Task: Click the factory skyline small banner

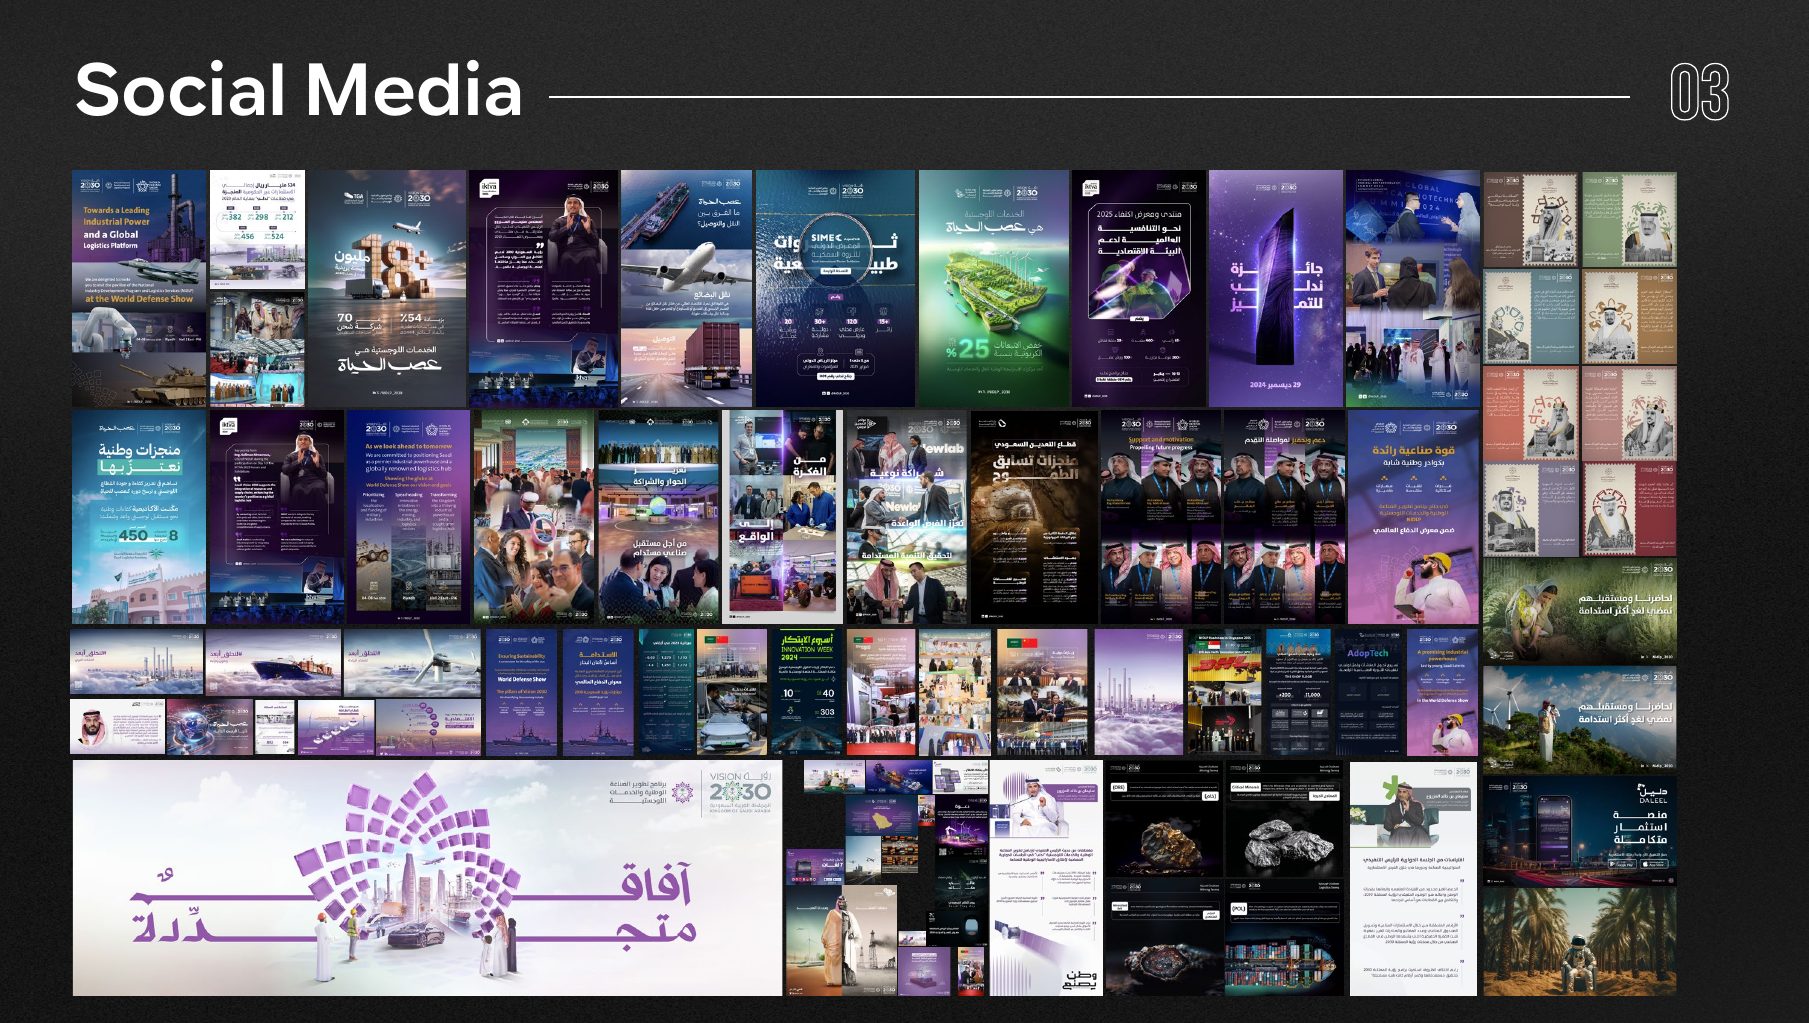Action: click(136, 662)
